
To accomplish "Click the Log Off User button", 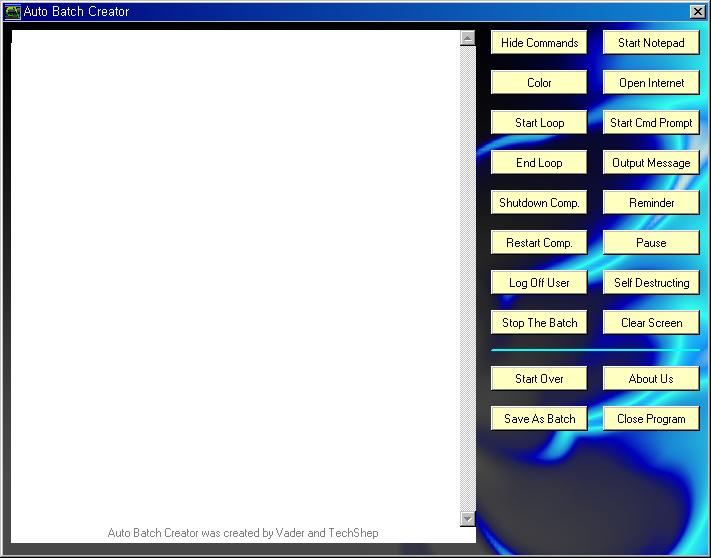I will [539, 283].
